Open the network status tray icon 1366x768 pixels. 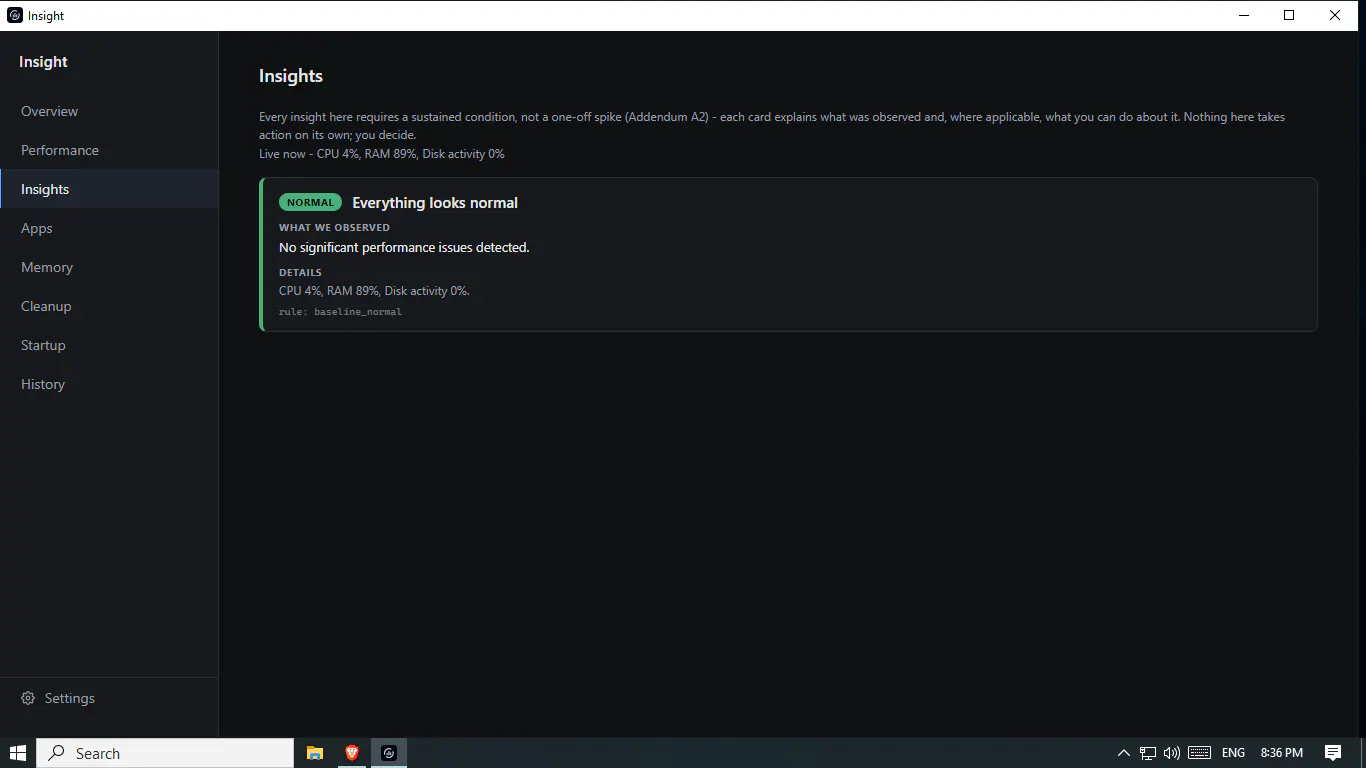click(x=1148, y=753)
